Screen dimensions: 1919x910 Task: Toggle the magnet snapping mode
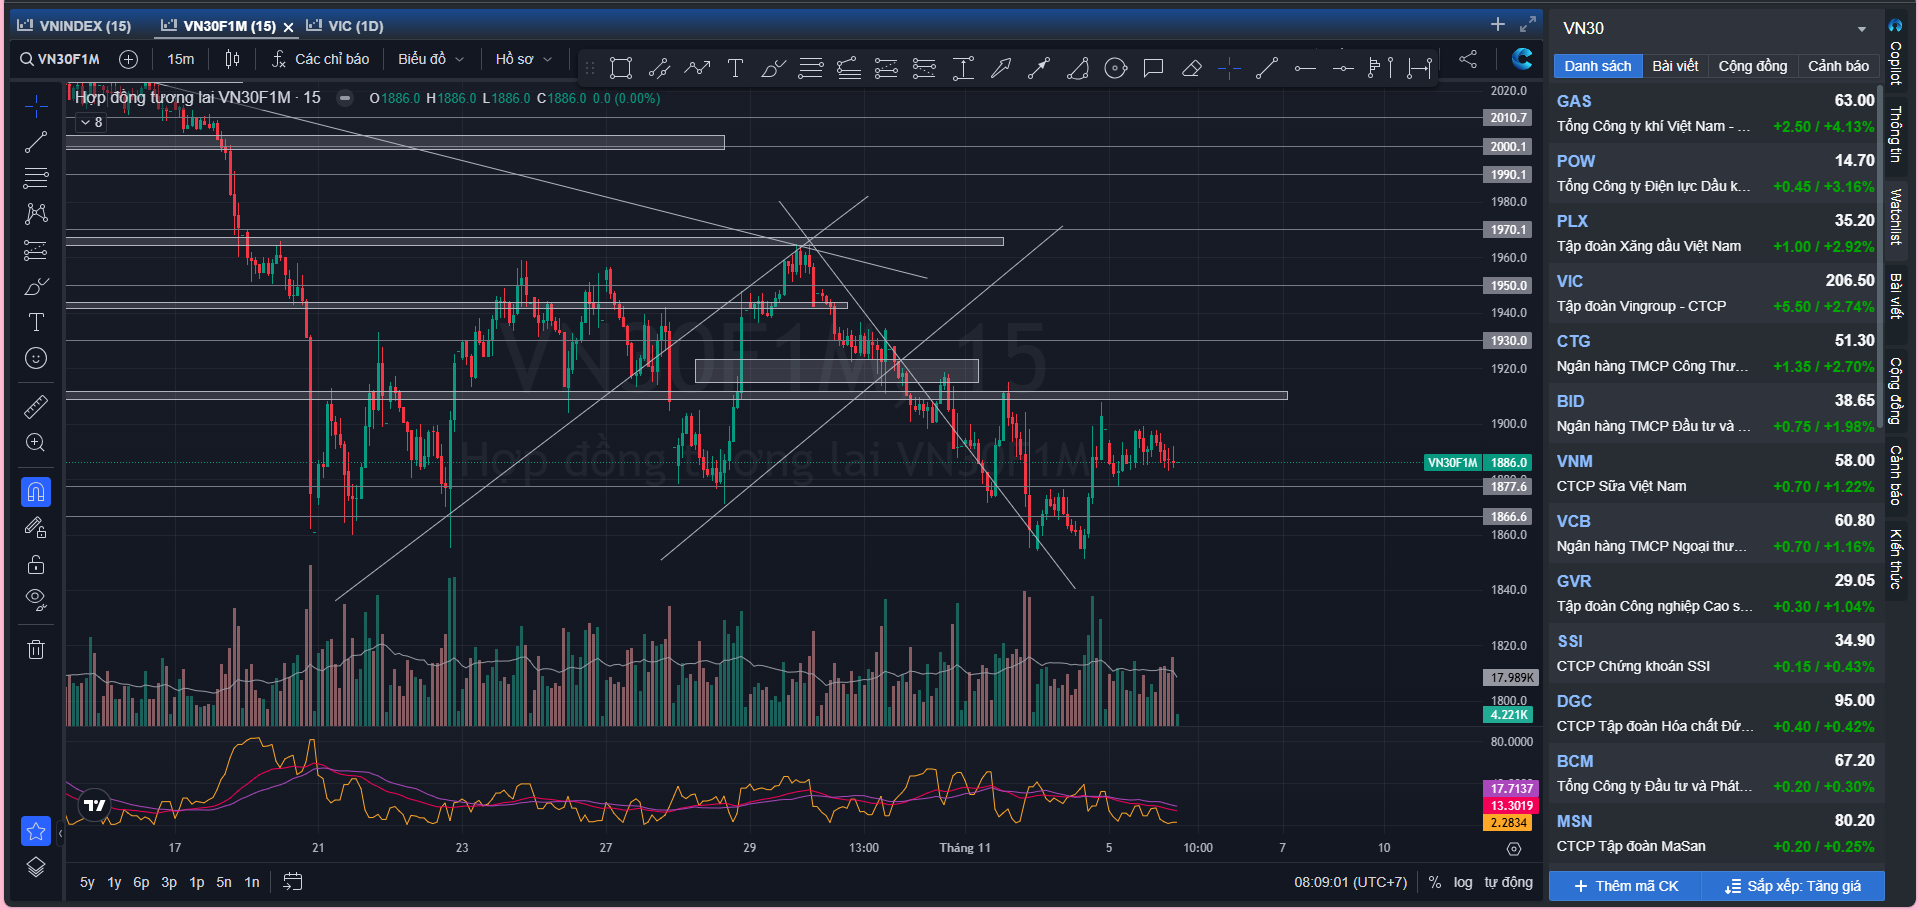[36, 492]
